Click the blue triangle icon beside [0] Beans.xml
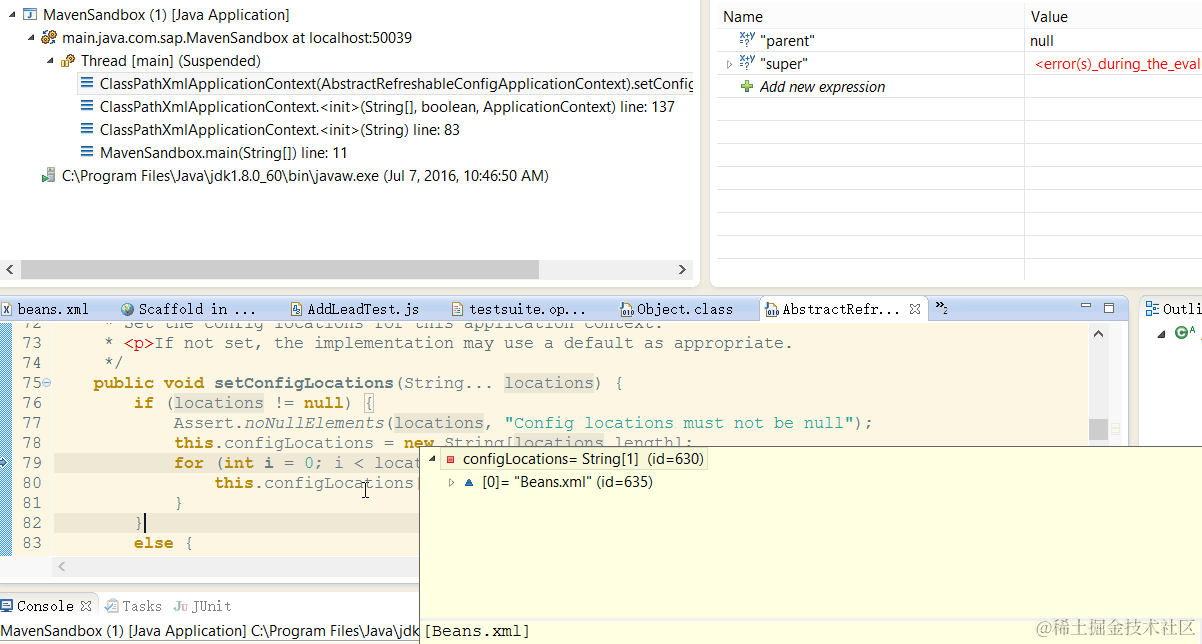The image size is (1202, 644). coord(469,482)
